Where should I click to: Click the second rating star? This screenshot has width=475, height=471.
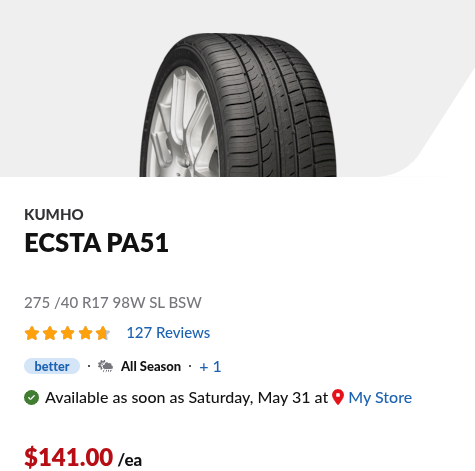tap(50, 333)
